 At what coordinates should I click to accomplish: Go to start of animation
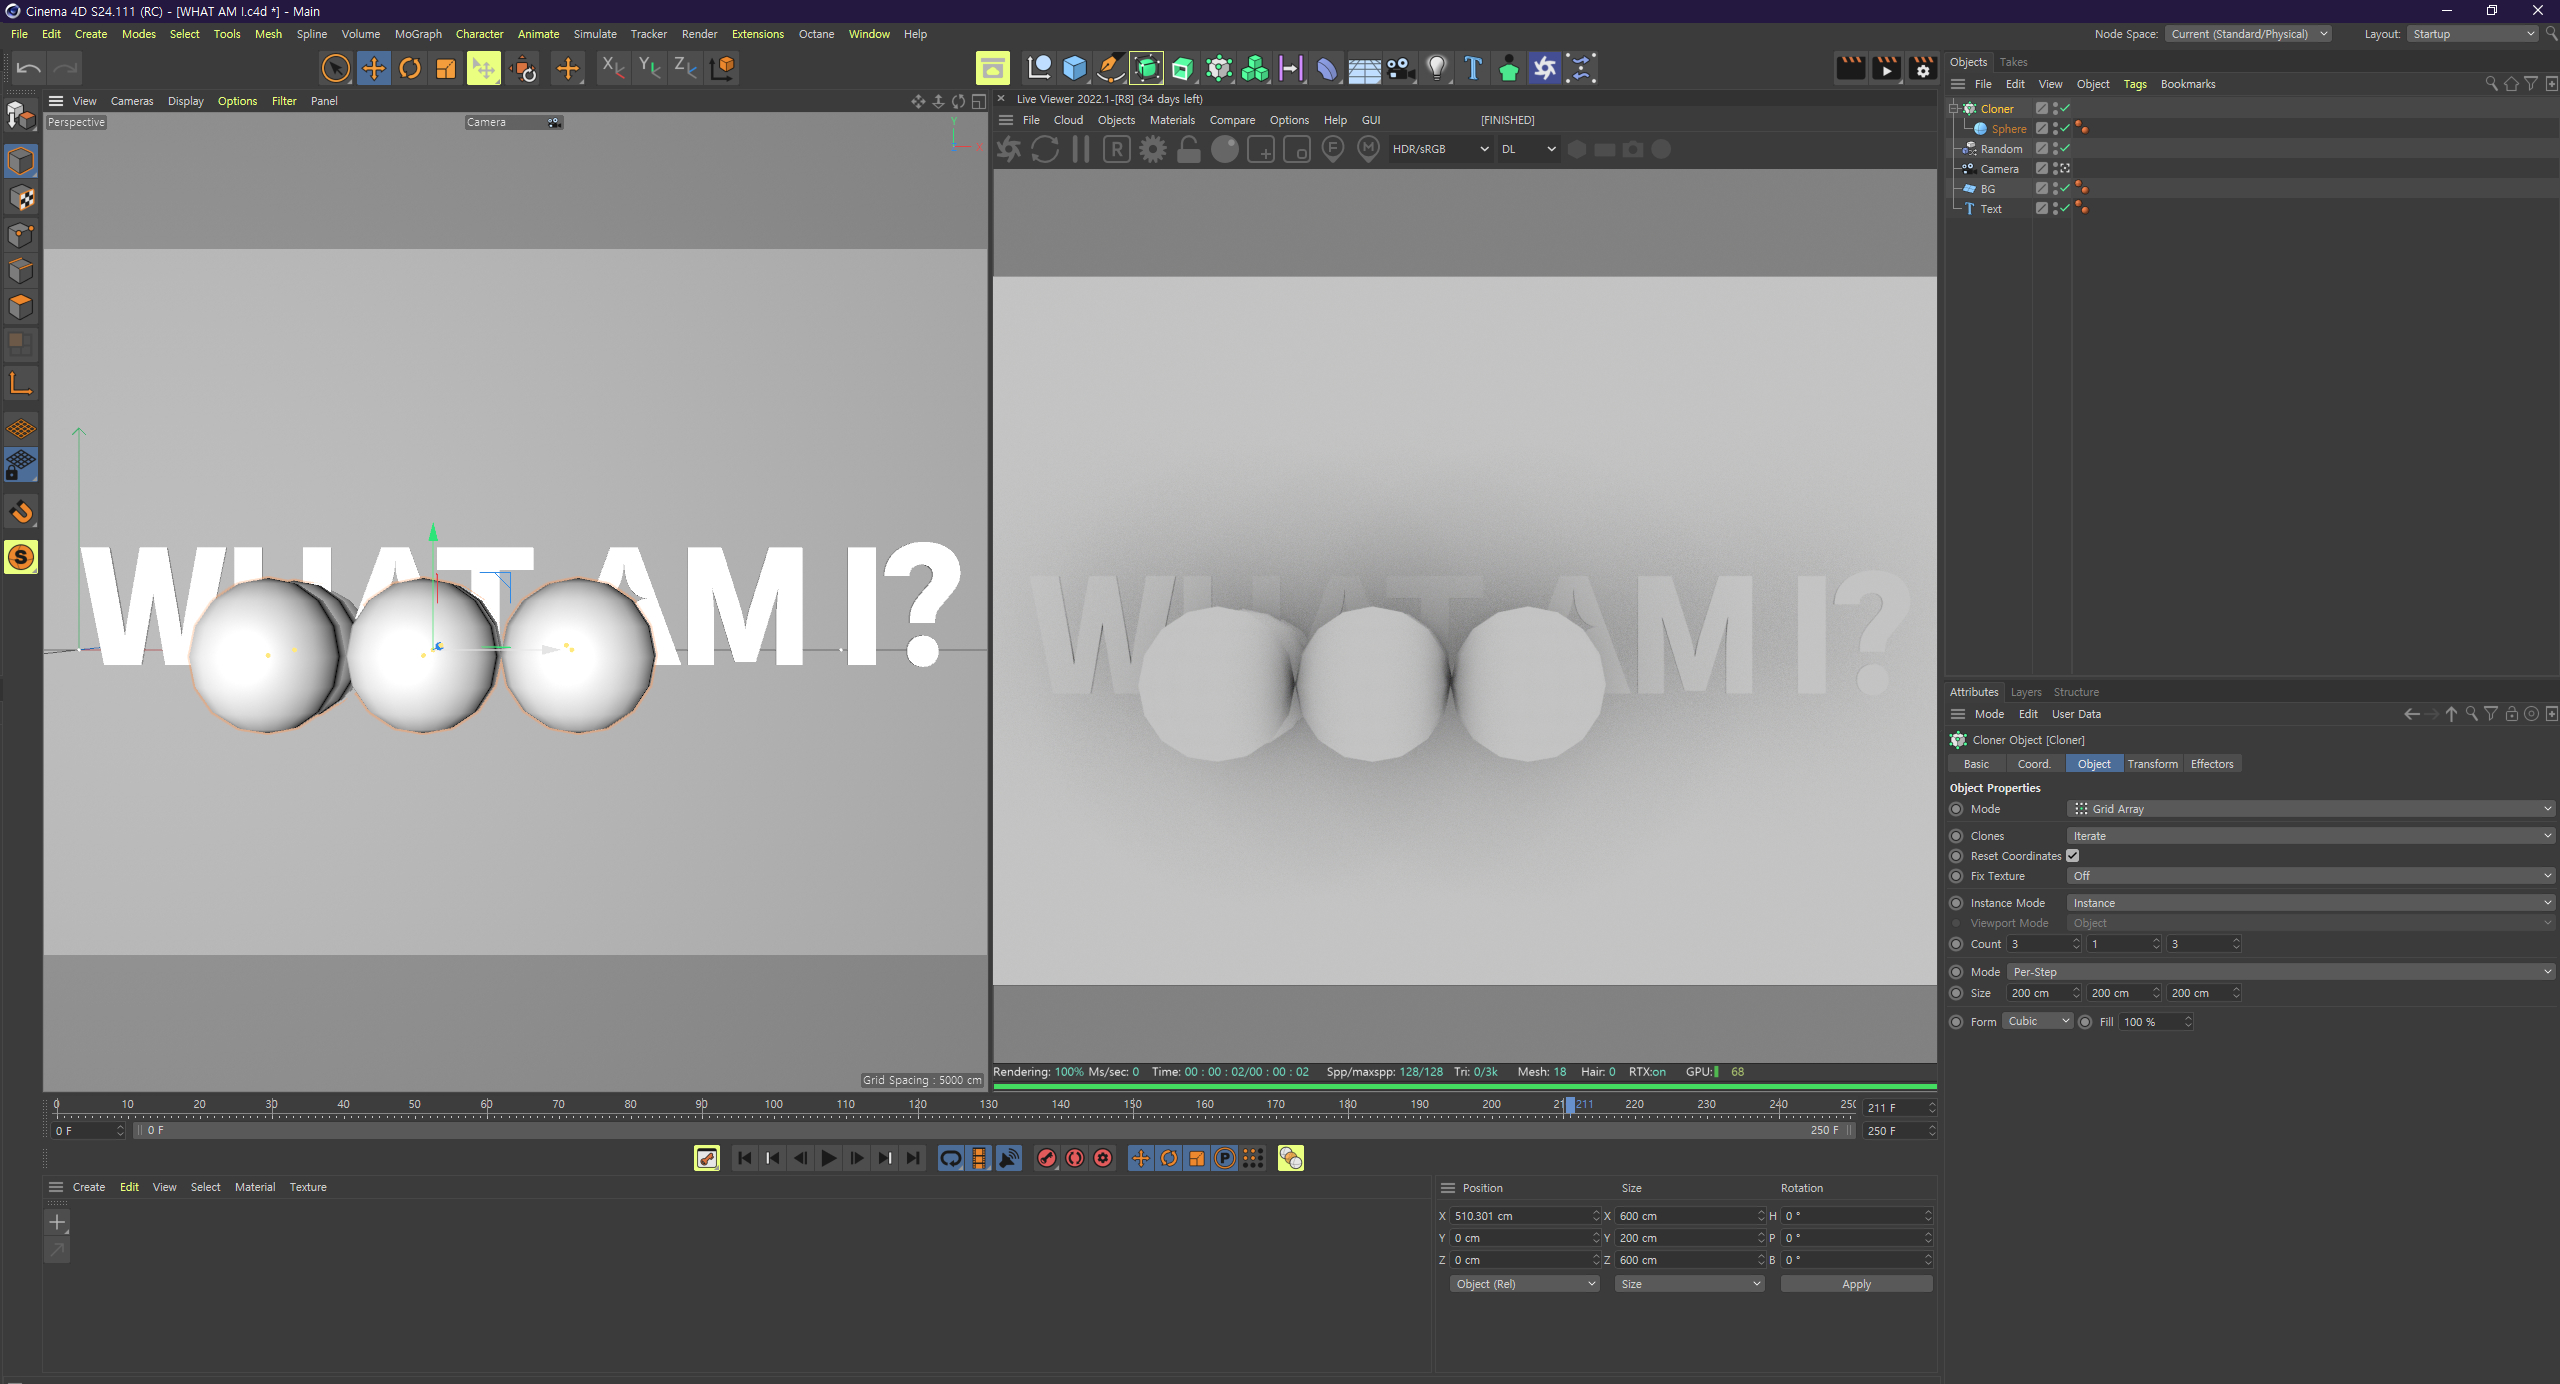point(745,1158)
